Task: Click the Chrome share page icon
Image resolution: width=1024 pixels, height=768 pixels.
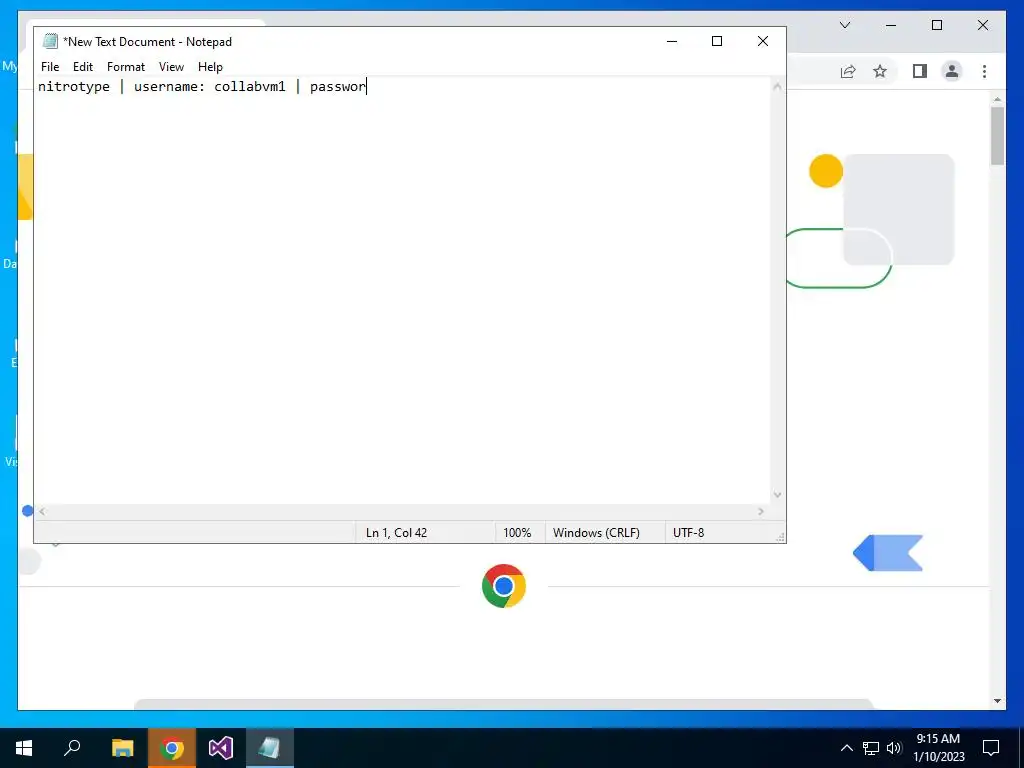Action: point(848,71)
